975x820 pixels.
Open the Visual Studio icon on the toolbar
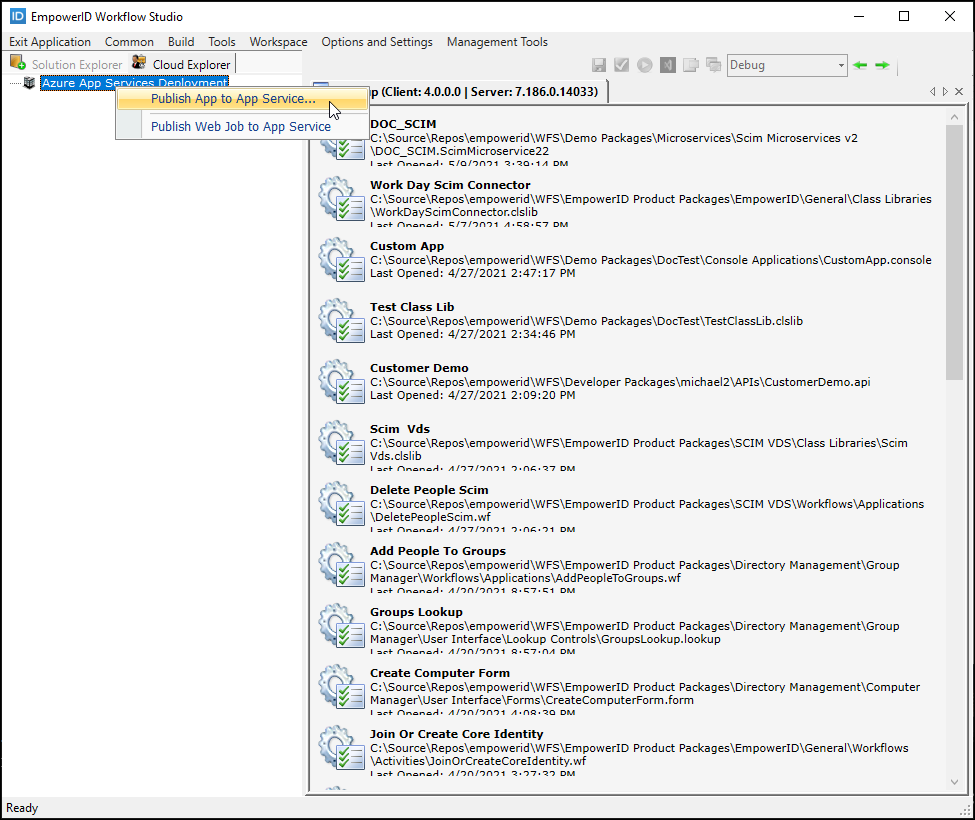pos(667,64)
